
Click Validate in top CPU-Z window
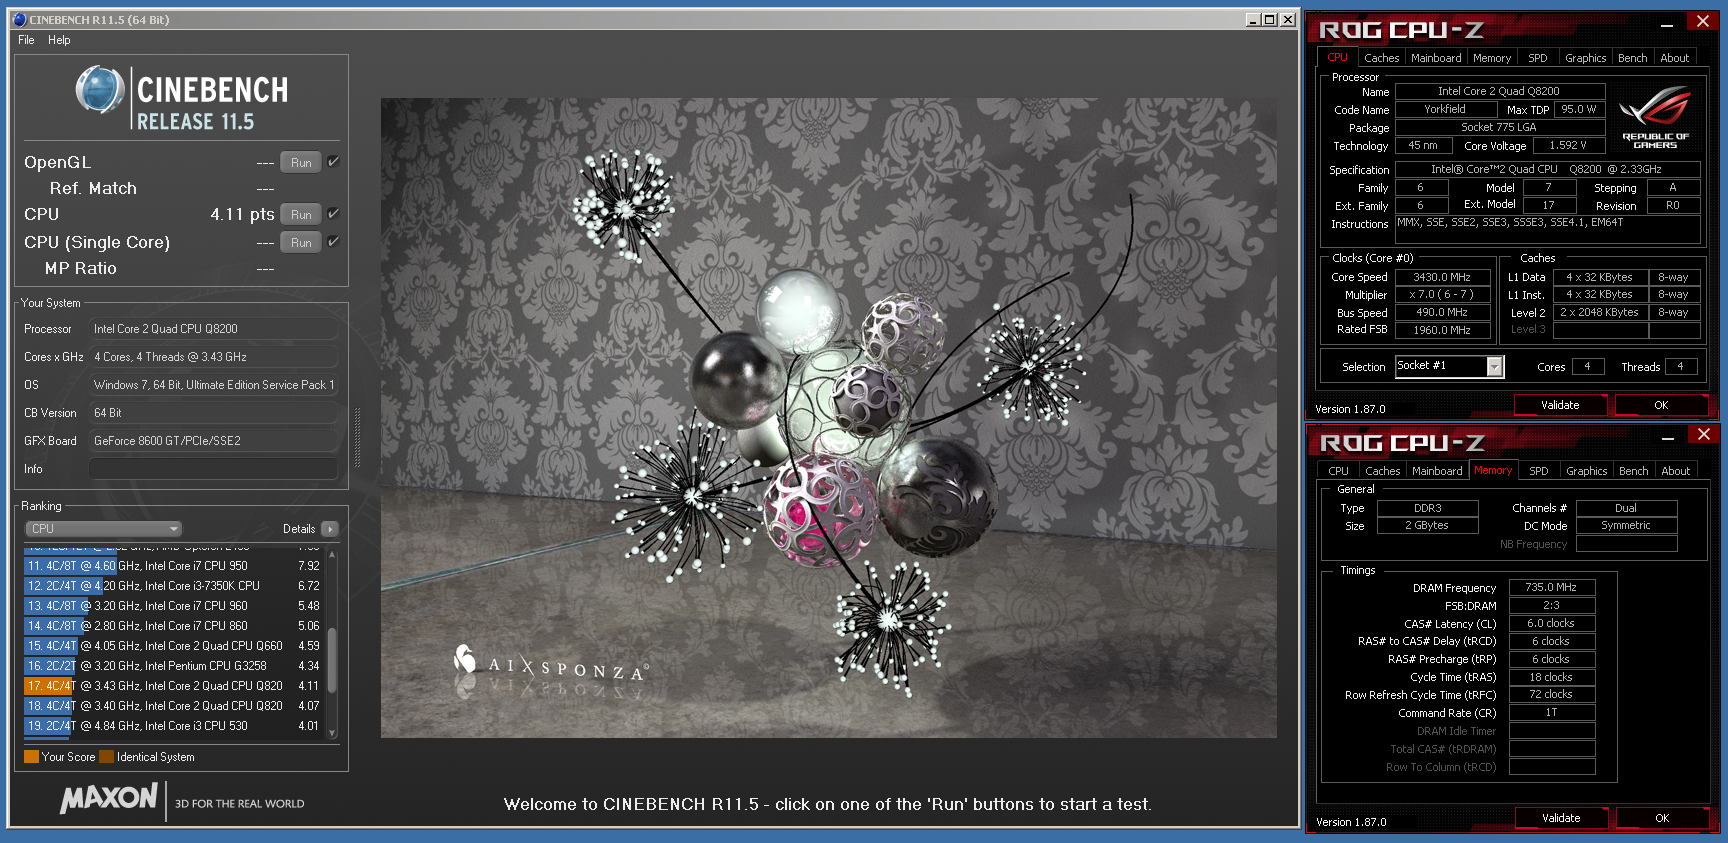pos(1560,405)
